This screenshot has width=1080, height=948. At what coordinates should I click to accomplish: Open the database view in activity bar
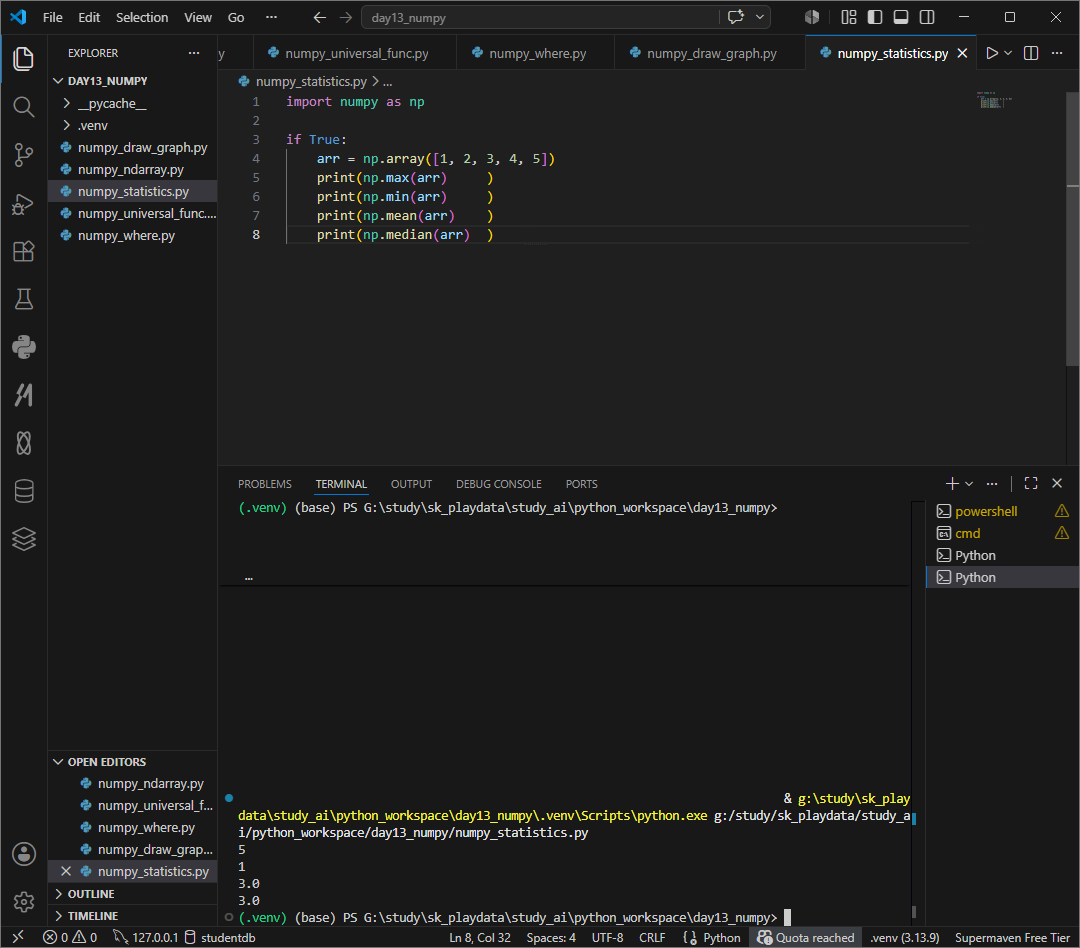pos(23,491)
